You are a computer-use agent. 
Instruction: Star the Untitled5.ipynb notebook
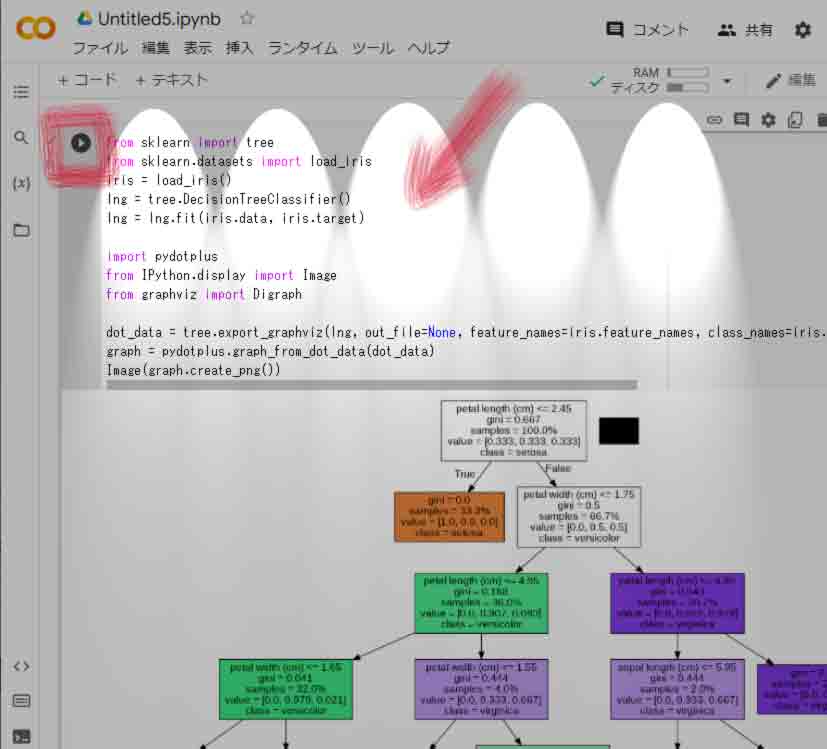pyautogui.click(x=248, y=19)
